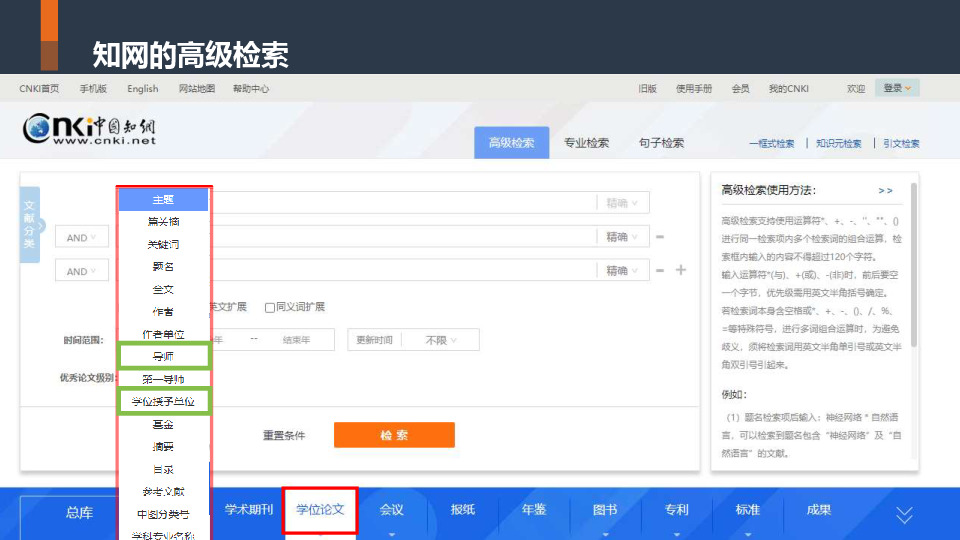
Task: Select the 成果 database tab
Action: pos(819,509)
